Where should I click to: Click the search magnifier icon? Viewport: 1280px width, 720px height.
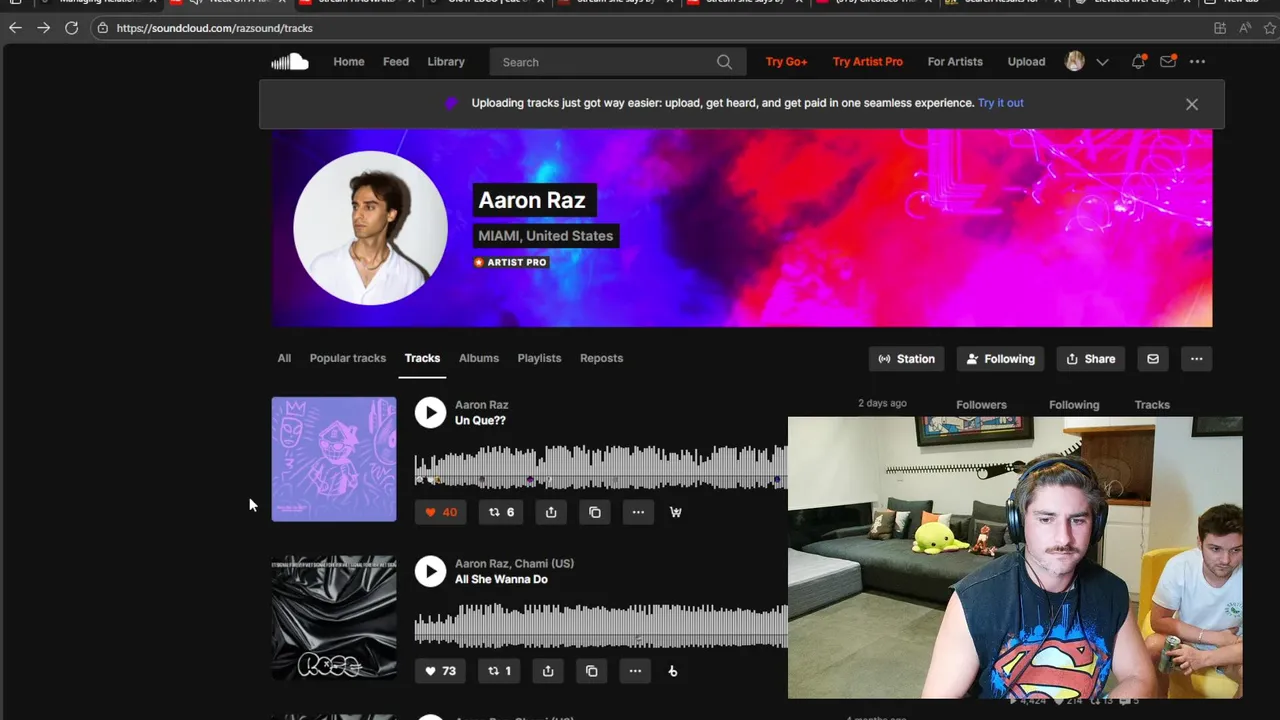tap(724, 62)
